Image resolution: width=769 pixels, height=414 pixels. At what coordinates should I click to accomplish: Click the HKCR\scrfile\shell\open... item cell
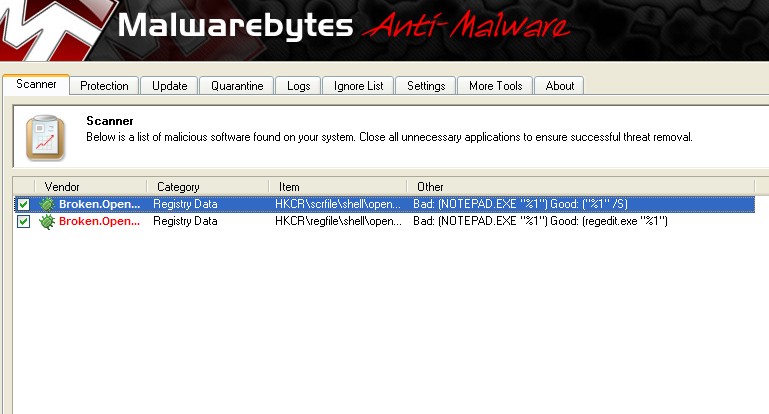(x=338, y=204)
